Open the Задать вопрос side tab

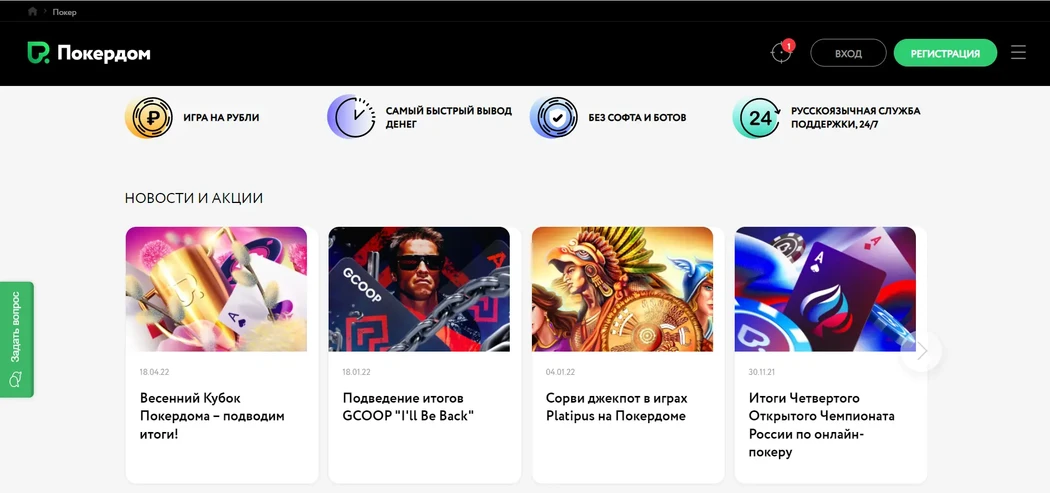[x=17, y=340]
